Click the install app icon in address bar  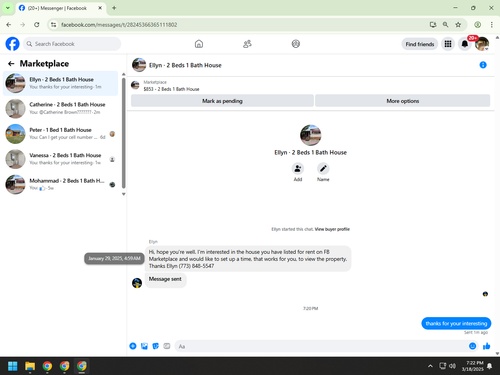(433, 25)
